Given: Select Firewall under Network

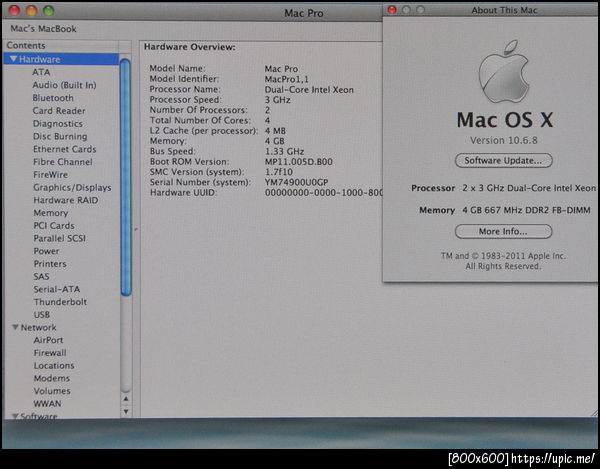Looking at the screenshot, I should point(50,353).
